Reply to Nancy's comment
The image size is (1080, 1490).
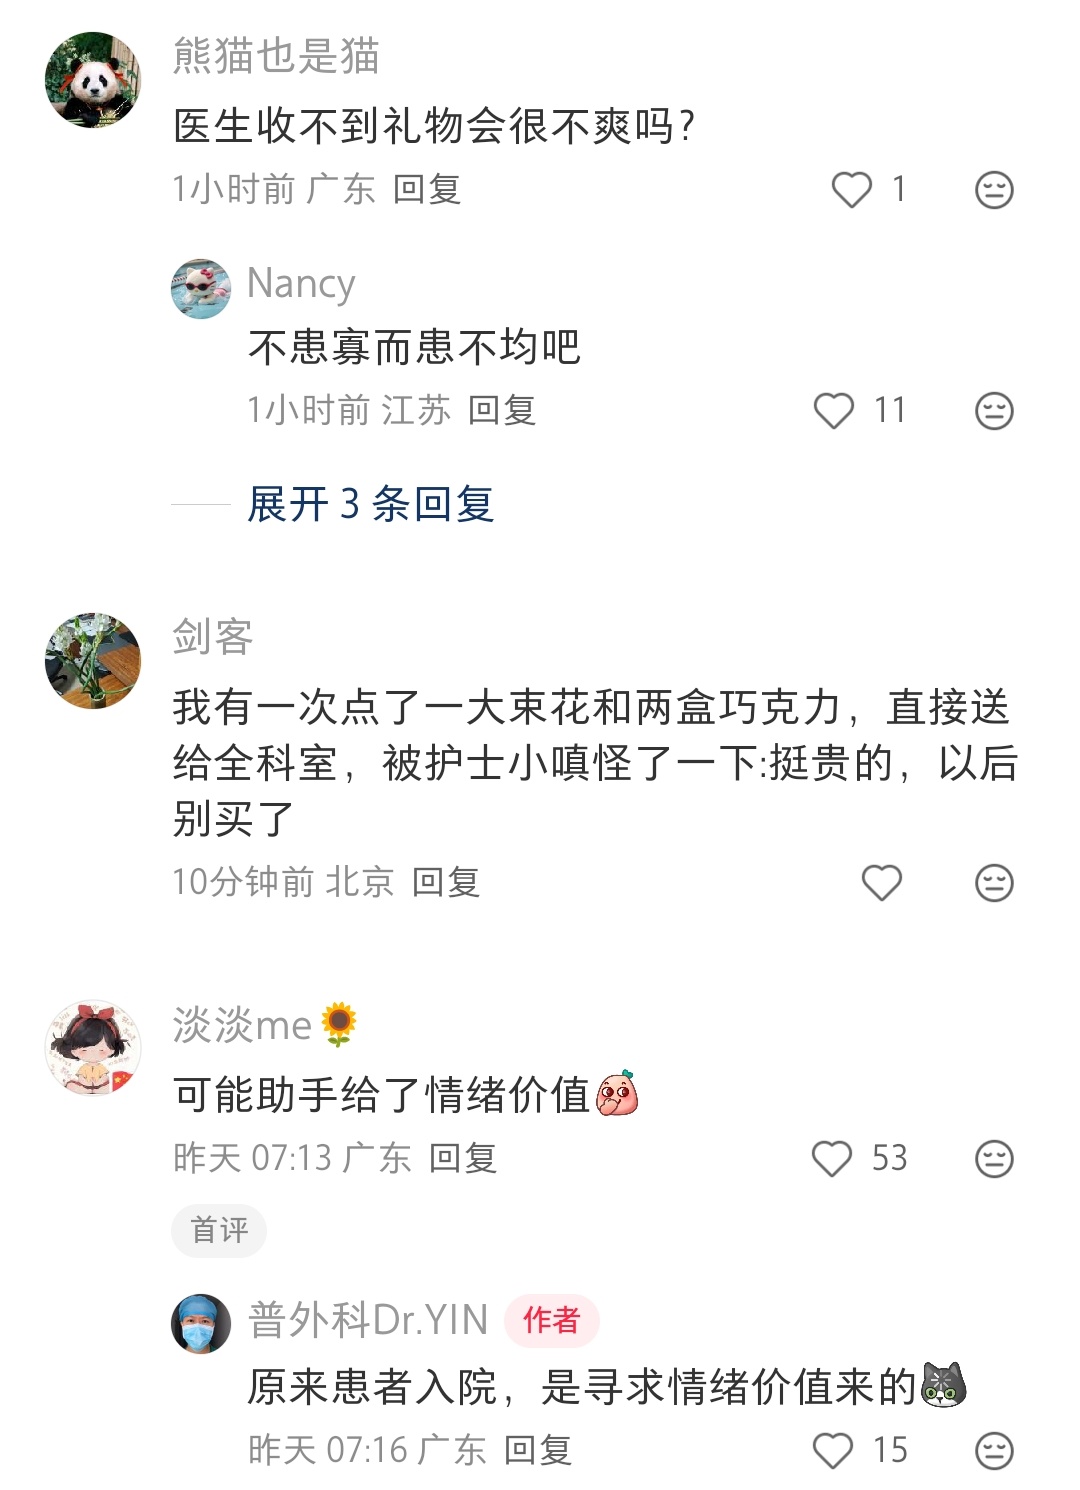(502, 410)
